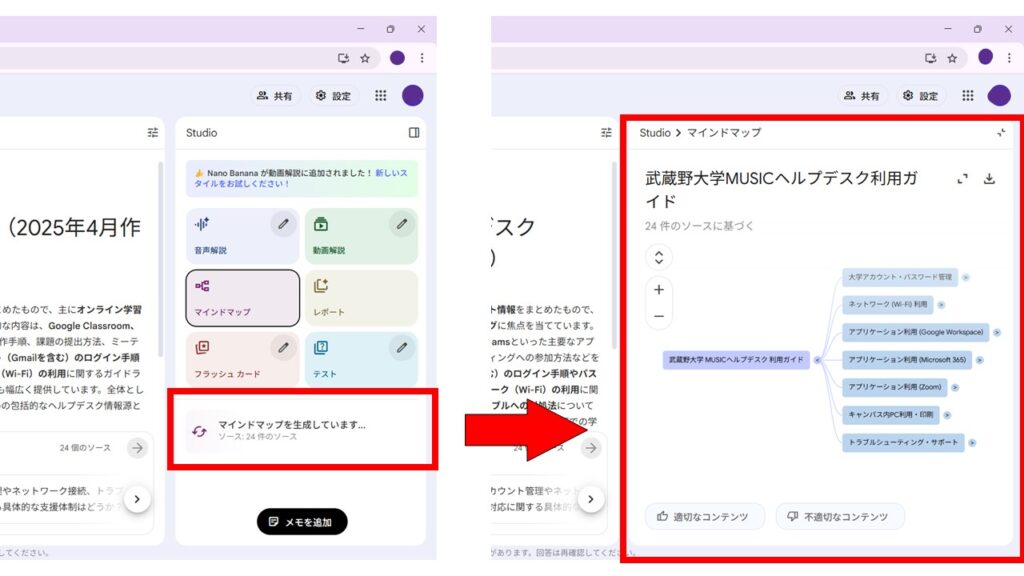The width and height of the screenshot is (1024, 576).
Task: Collapse the 武蔵野大学 MUSICヘルプデスク root node
Action: point(817,359)
